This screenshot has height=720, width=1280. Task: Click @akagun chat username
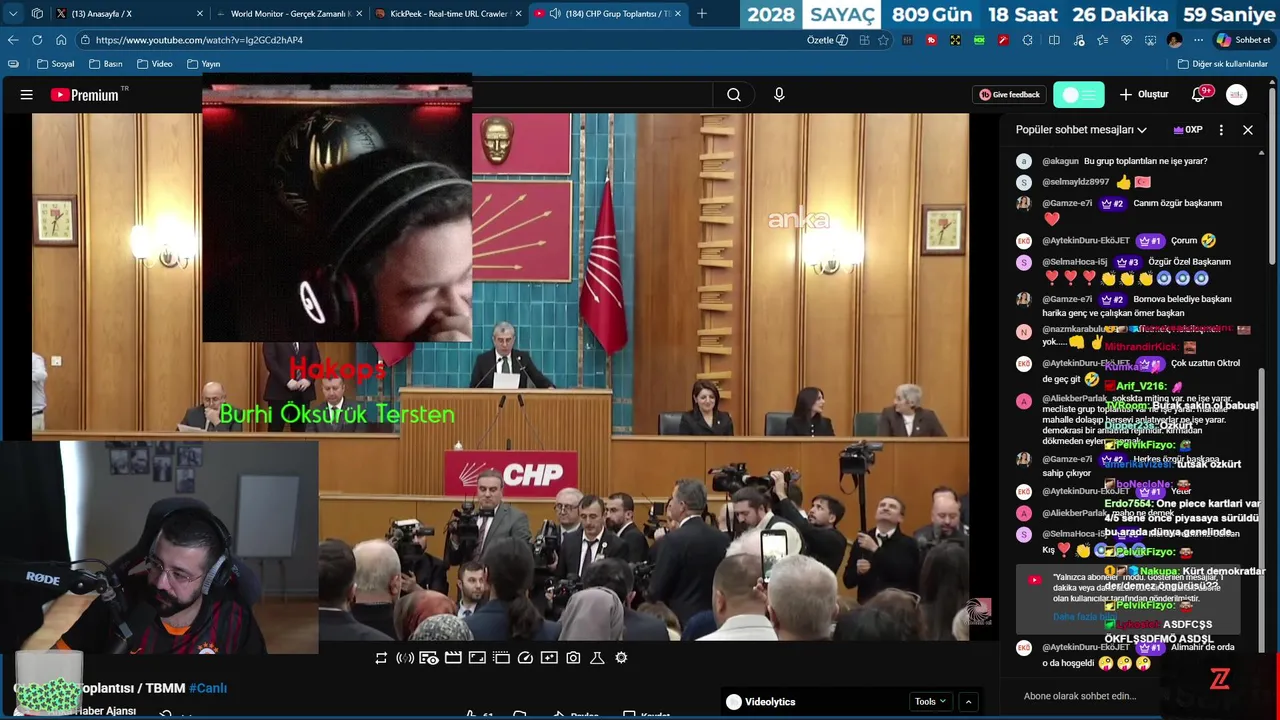(x=1060, y=161)
